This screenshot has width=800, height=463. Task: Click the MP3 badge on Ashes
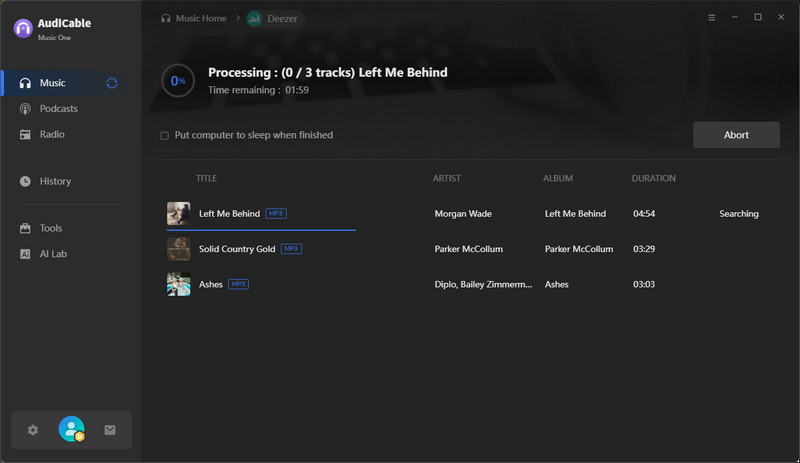click(x=238, y=284)
